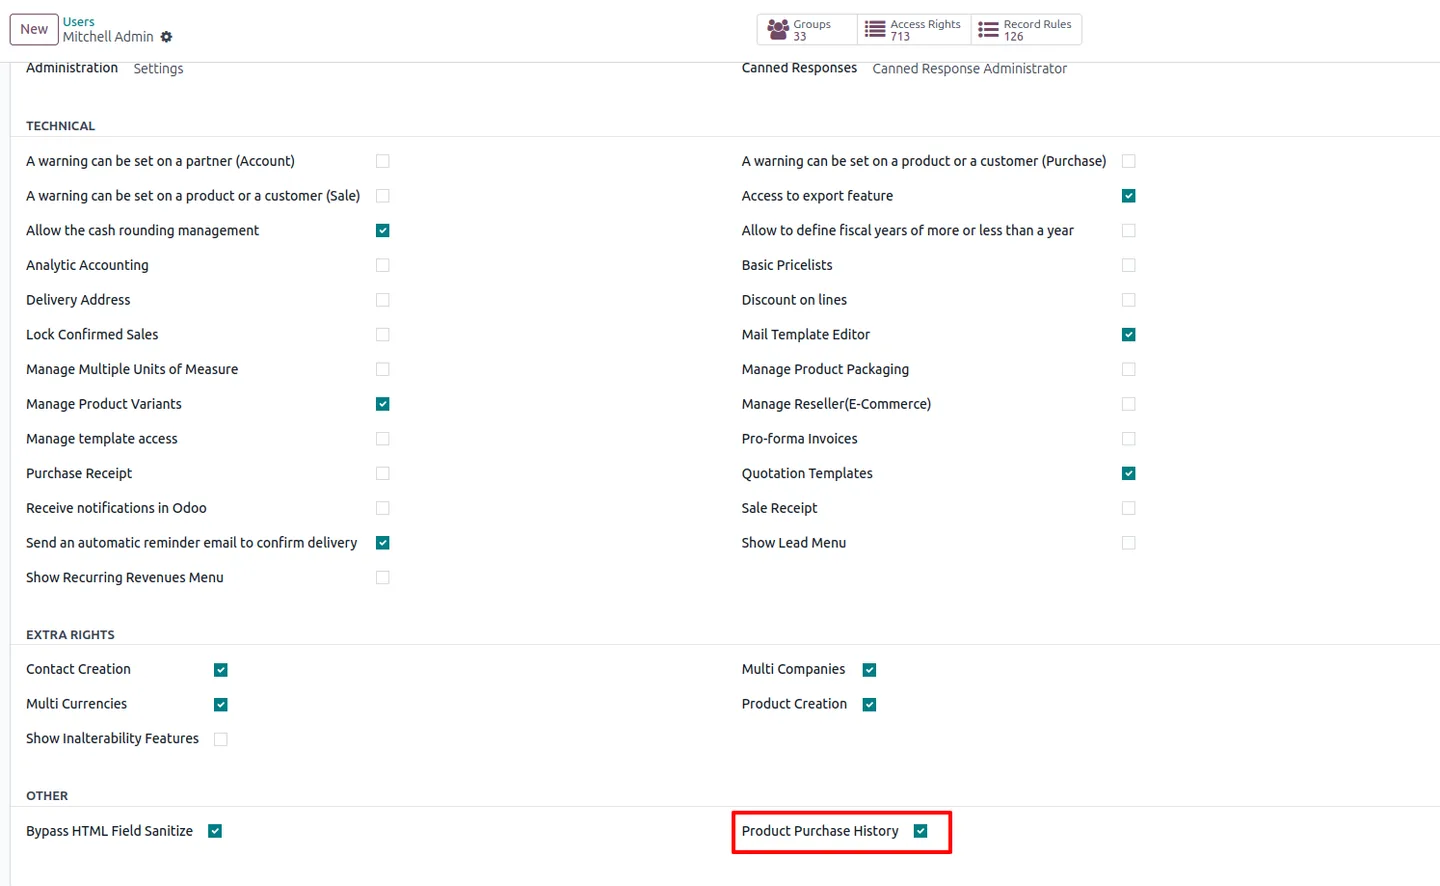Uncheck Product Purchase History
Image resolution: width=1440 pixels, height=886 pixels.
[921, 831]
